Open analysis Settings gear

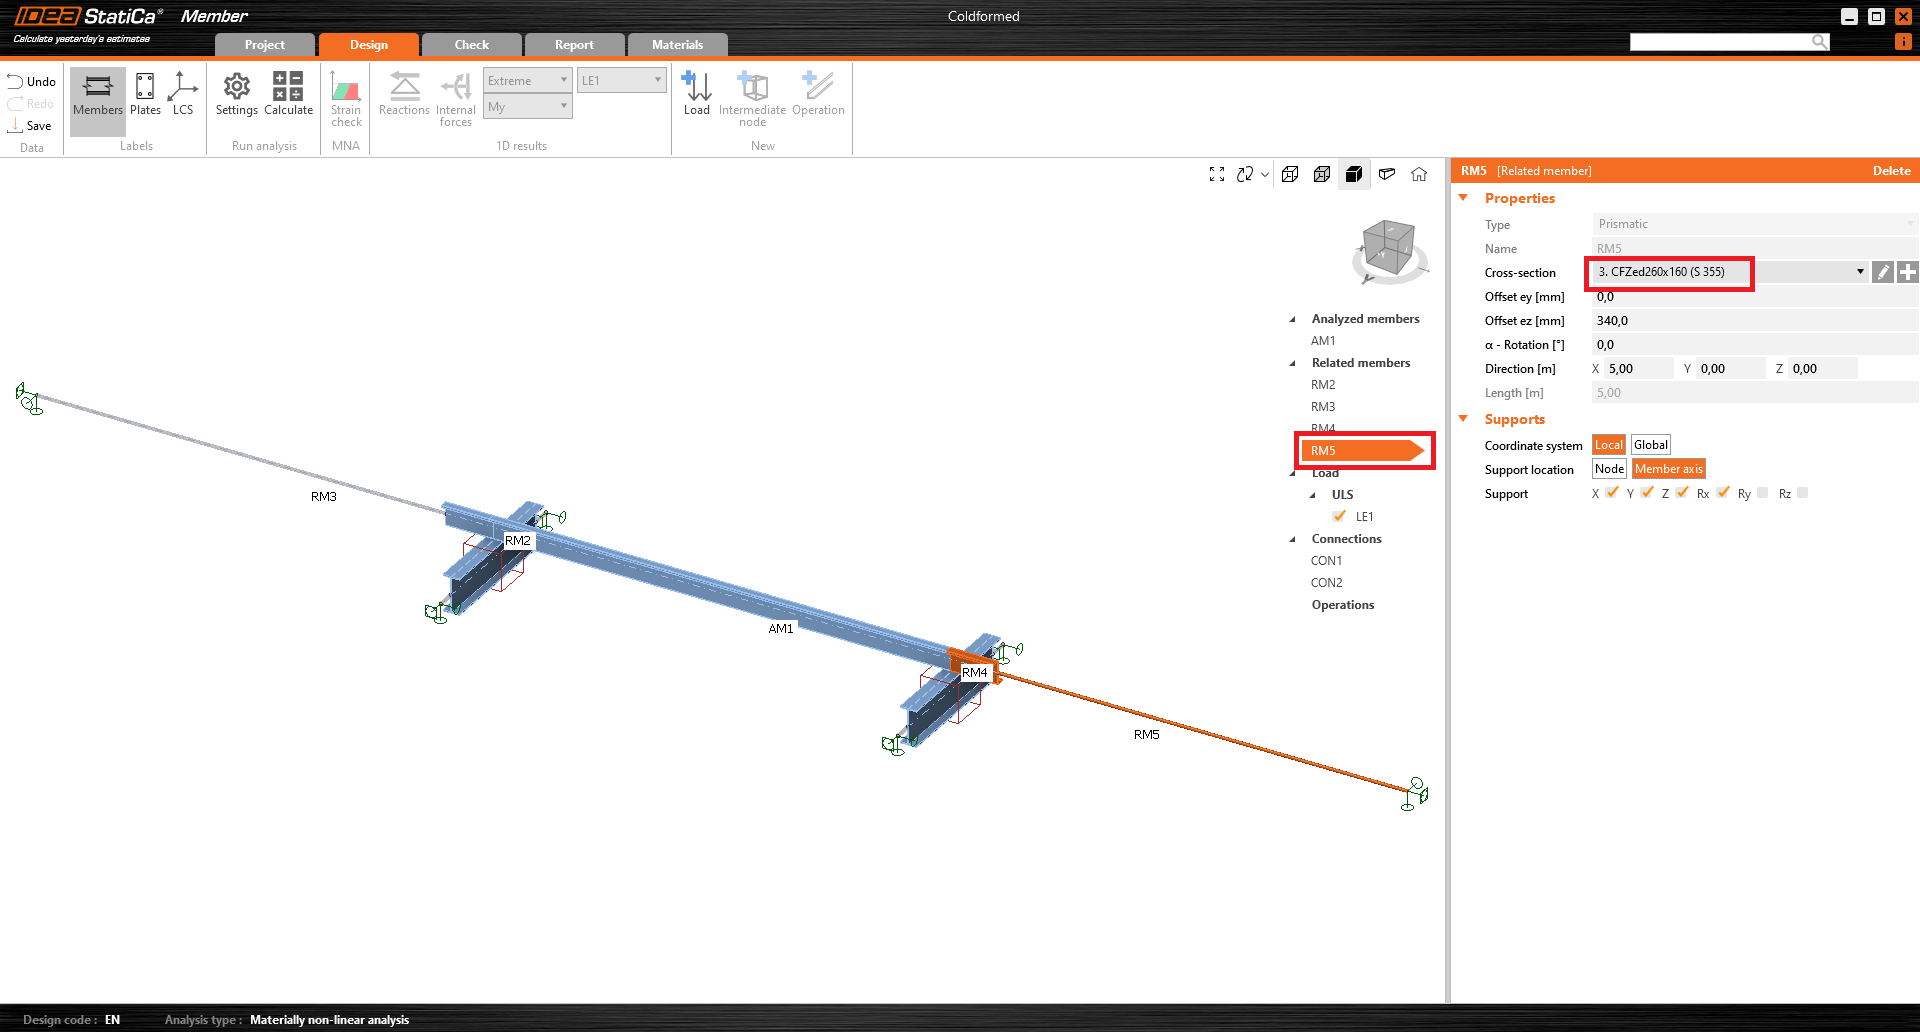coord(236,94)
